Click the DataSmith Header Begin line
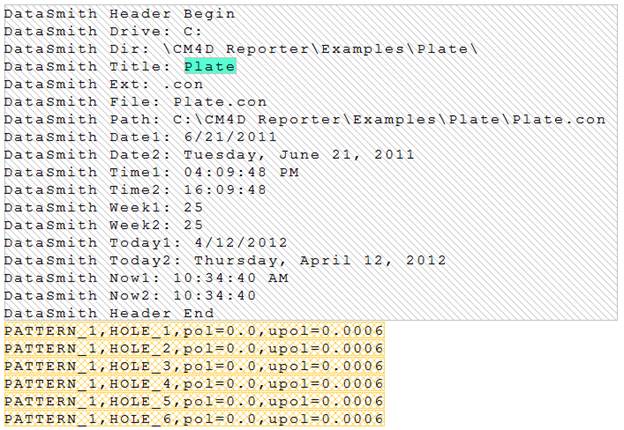The width and height of the screenshot is (624, 430). point(120,14)
